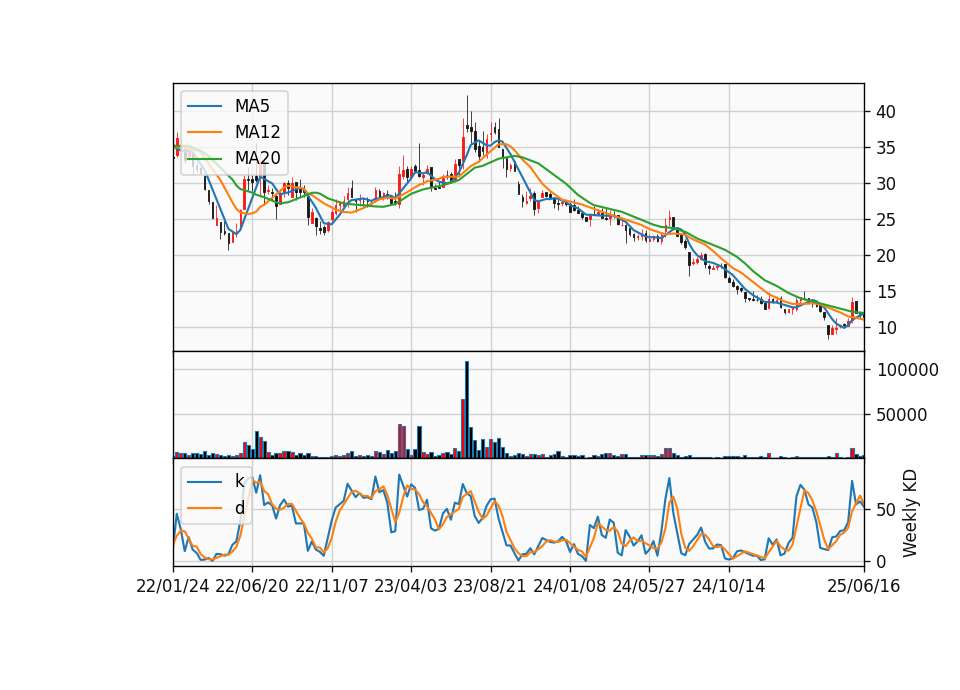Screen dimensions: 960x690
Task: Click the highest candlestick wick above 40
Action: point(467,113)
